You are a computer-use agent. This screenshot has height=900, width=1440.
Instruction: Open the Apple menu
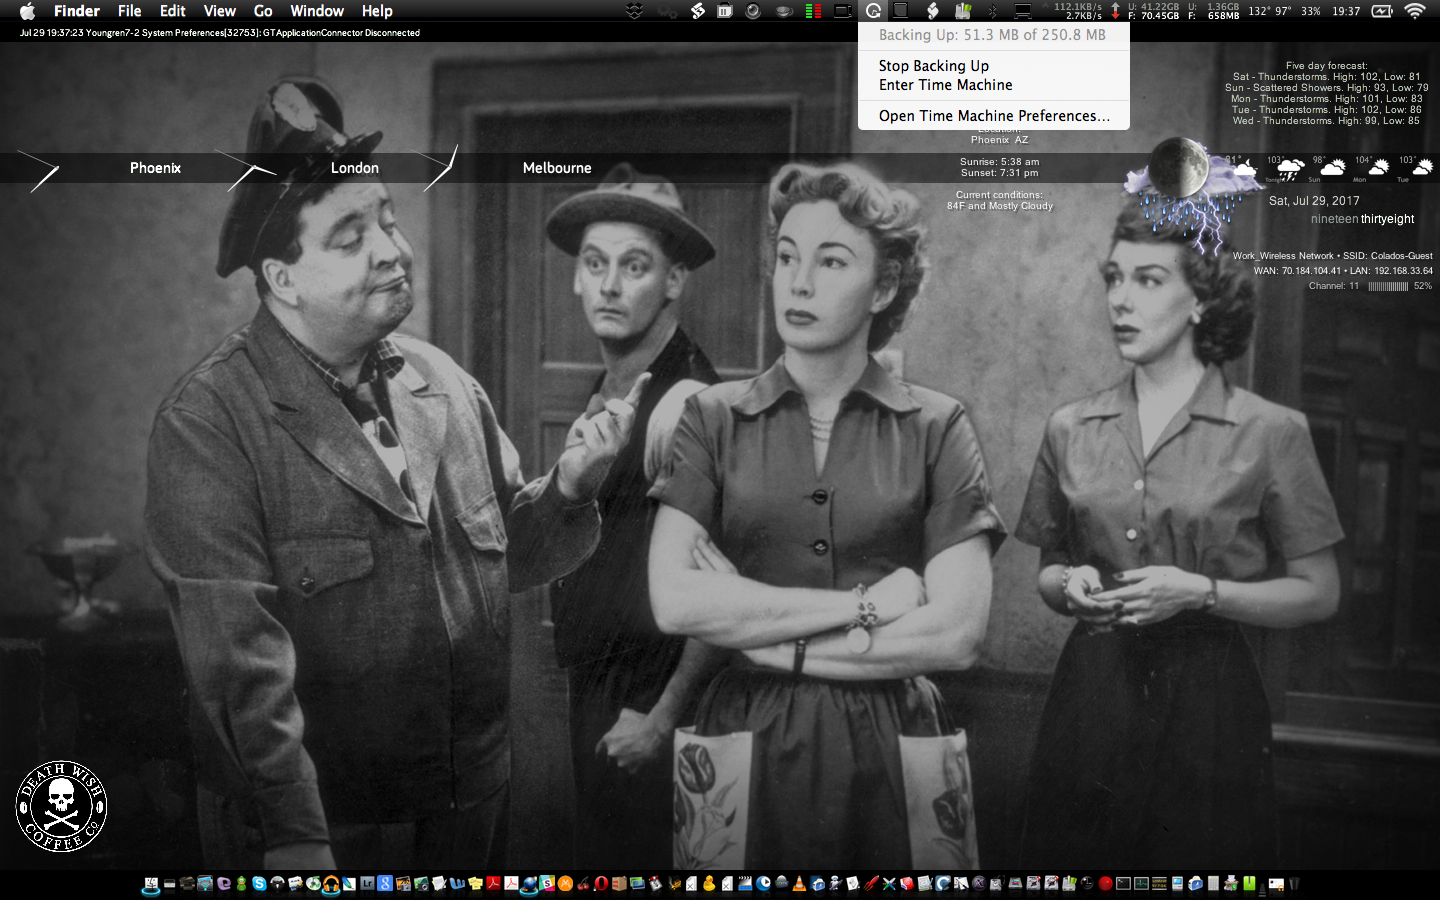pyautogui.click(x=27, y=11)
